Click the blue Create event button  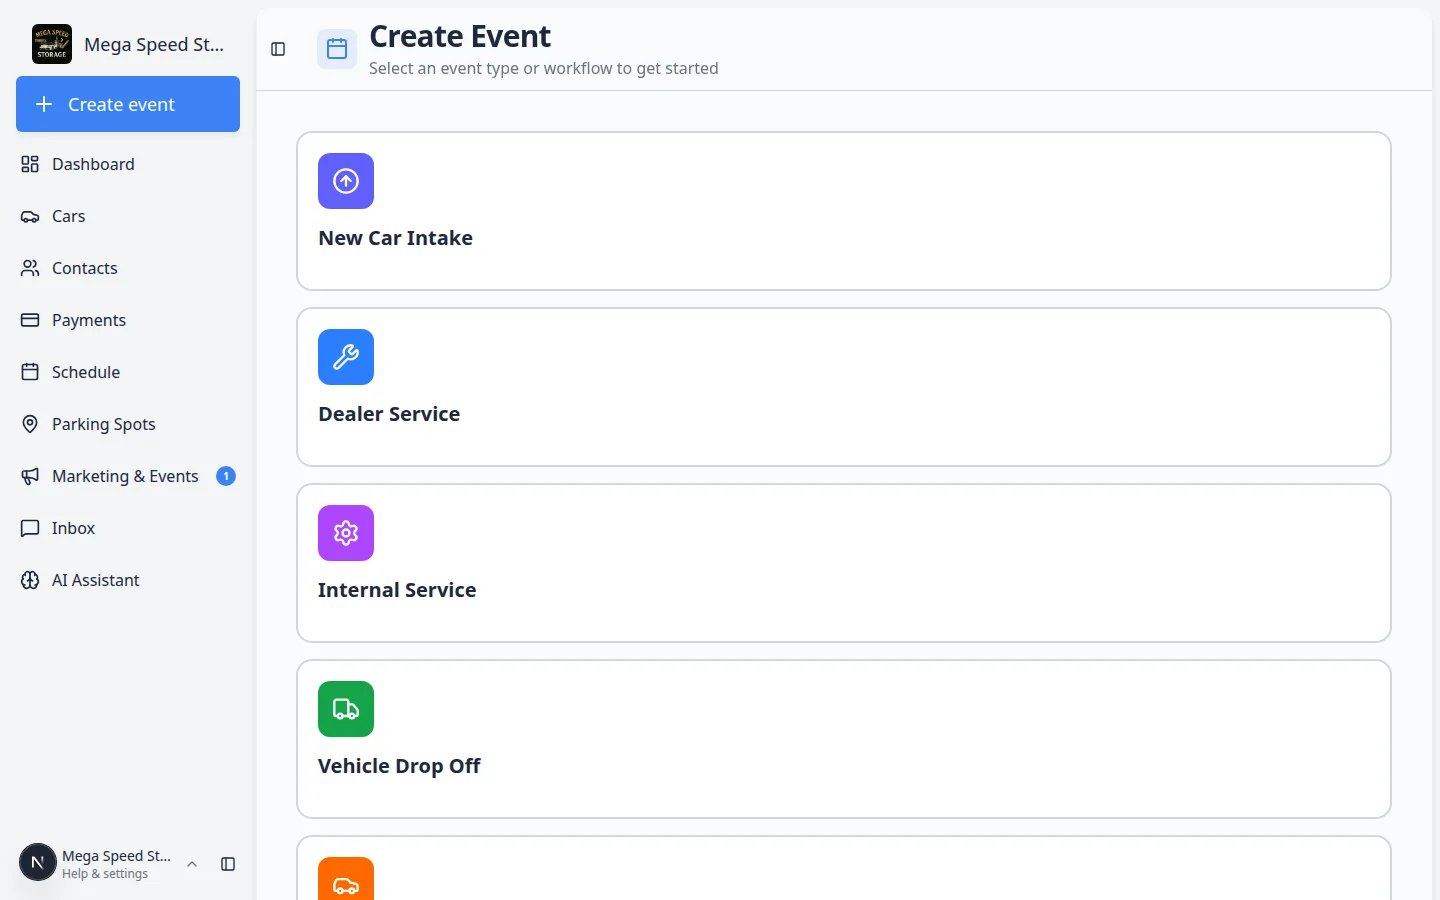click(128, 104)
